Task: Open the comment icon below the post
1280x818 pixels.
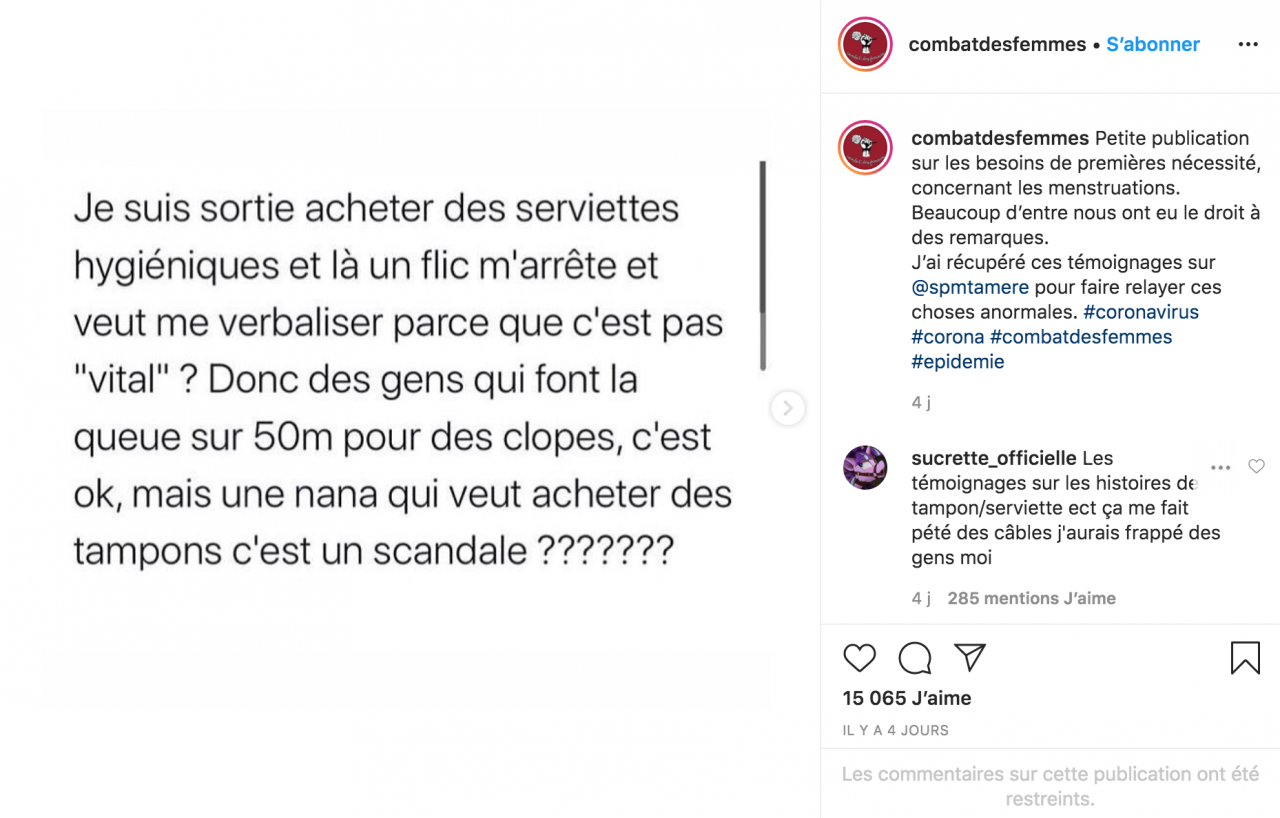Action: click(913, 658)
